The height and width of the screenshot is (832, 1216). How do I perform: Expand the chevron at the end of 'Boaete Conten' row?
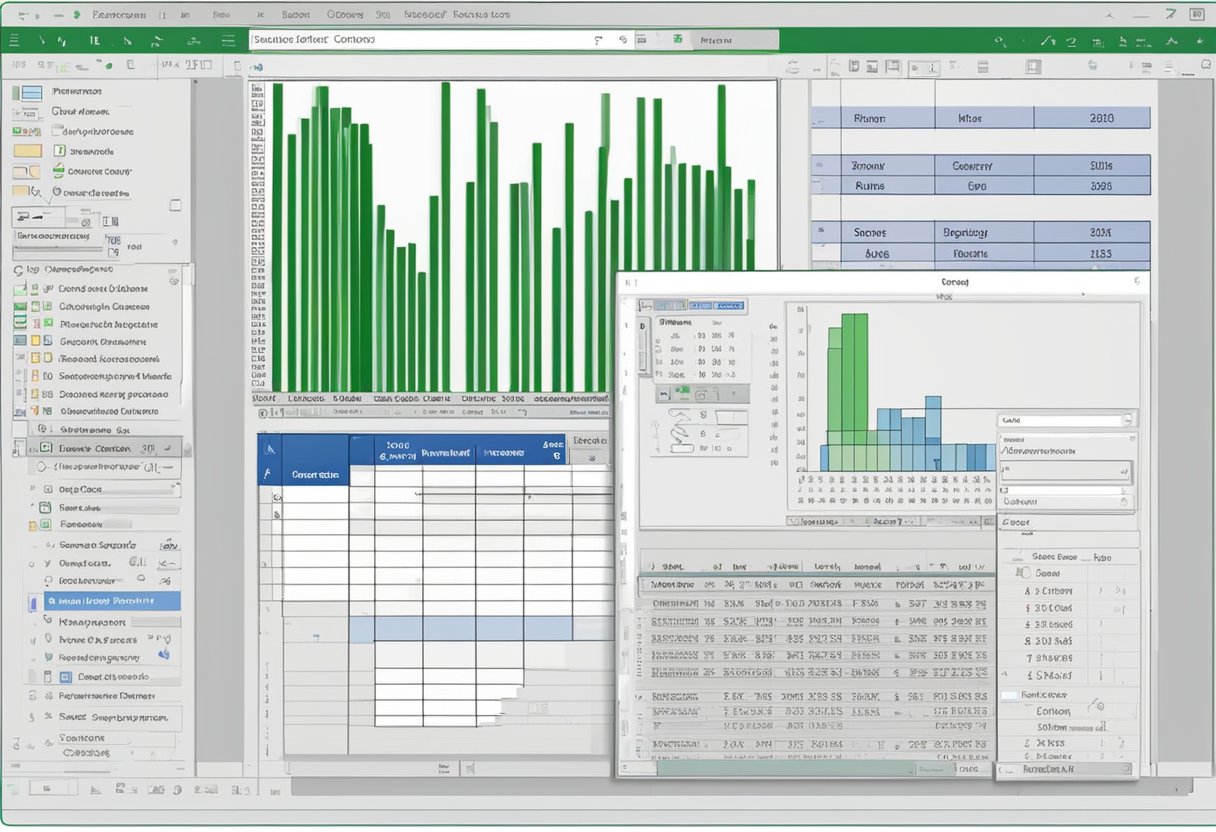(165, 449)
